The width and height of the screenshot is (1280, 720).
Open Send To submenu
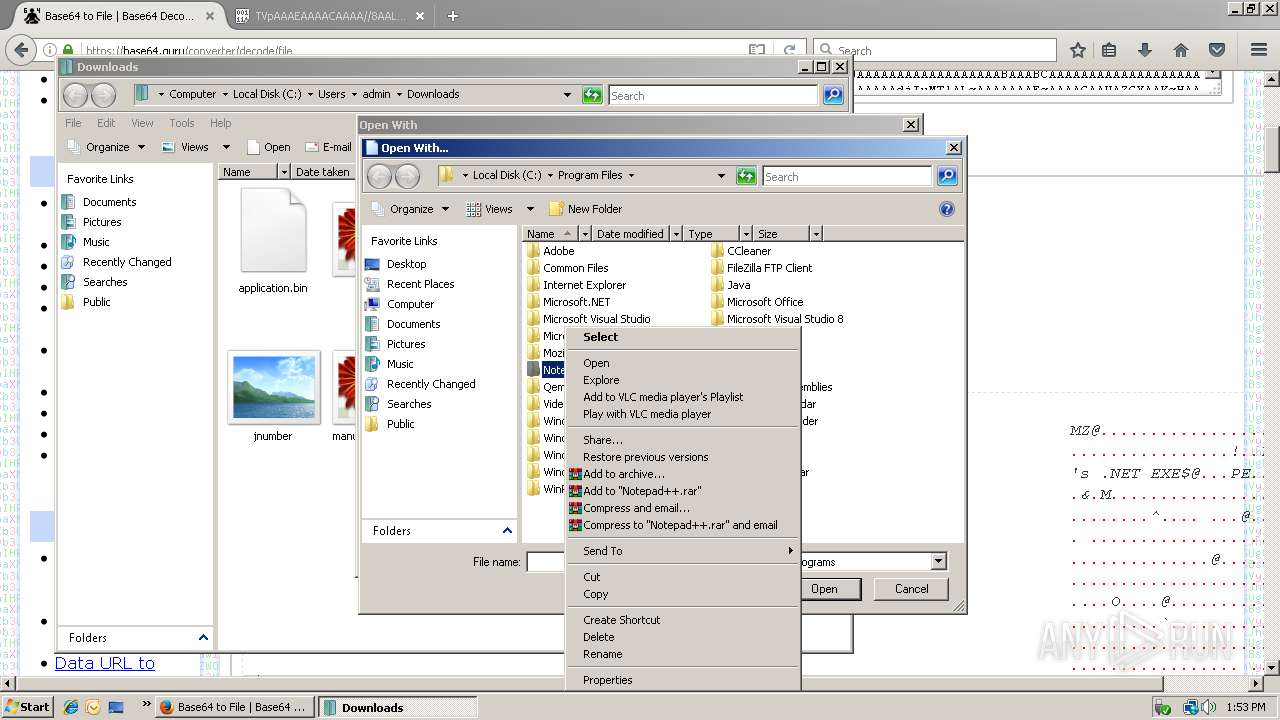coord(682,551)
